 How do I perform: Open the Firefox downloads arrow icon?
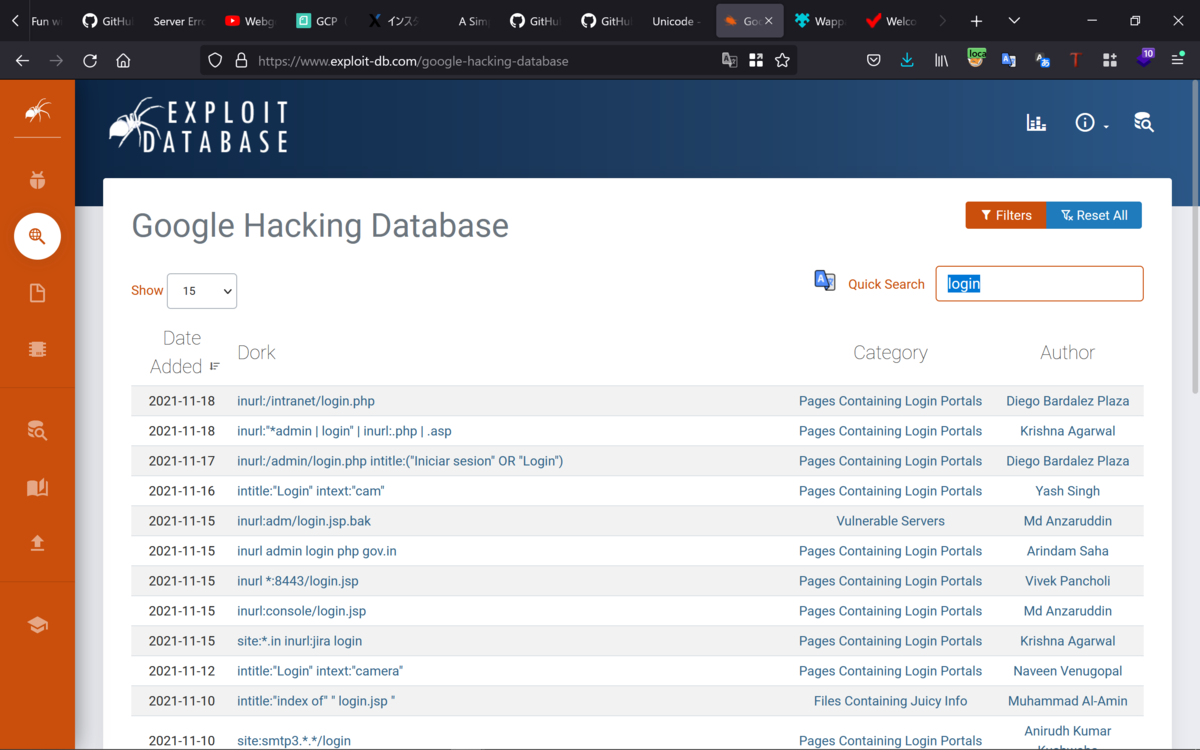point(907,60)
